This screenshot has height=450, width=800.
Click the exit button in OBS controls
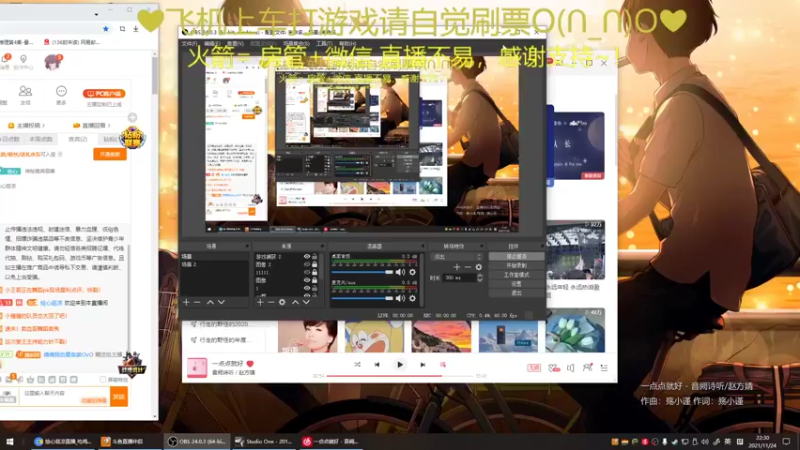[516, 293]
